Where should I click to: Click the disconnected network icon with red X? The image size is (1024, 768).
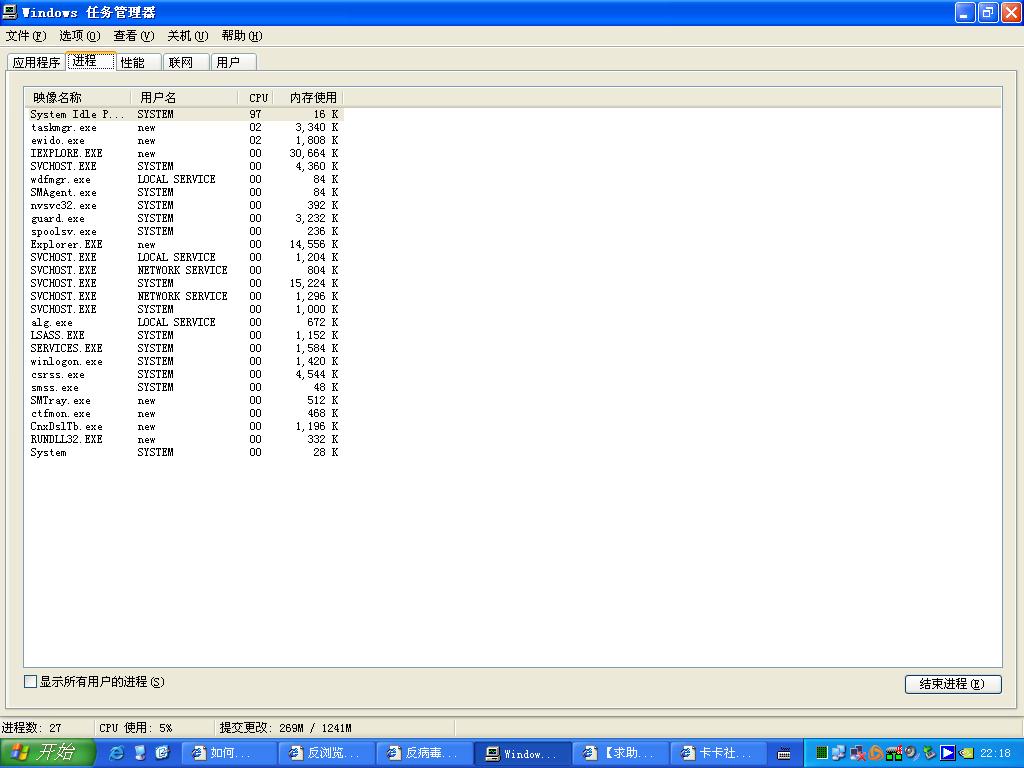tap(857, 753)
